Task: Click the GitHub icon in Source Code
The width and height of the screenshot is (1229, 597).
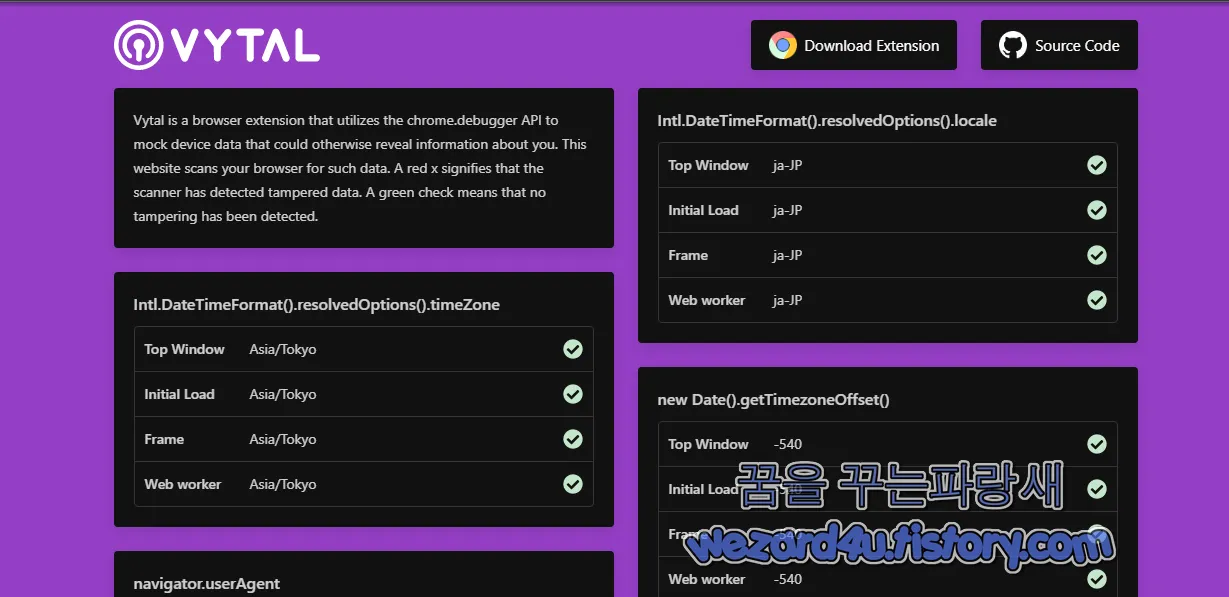Action: (1013, 45)
